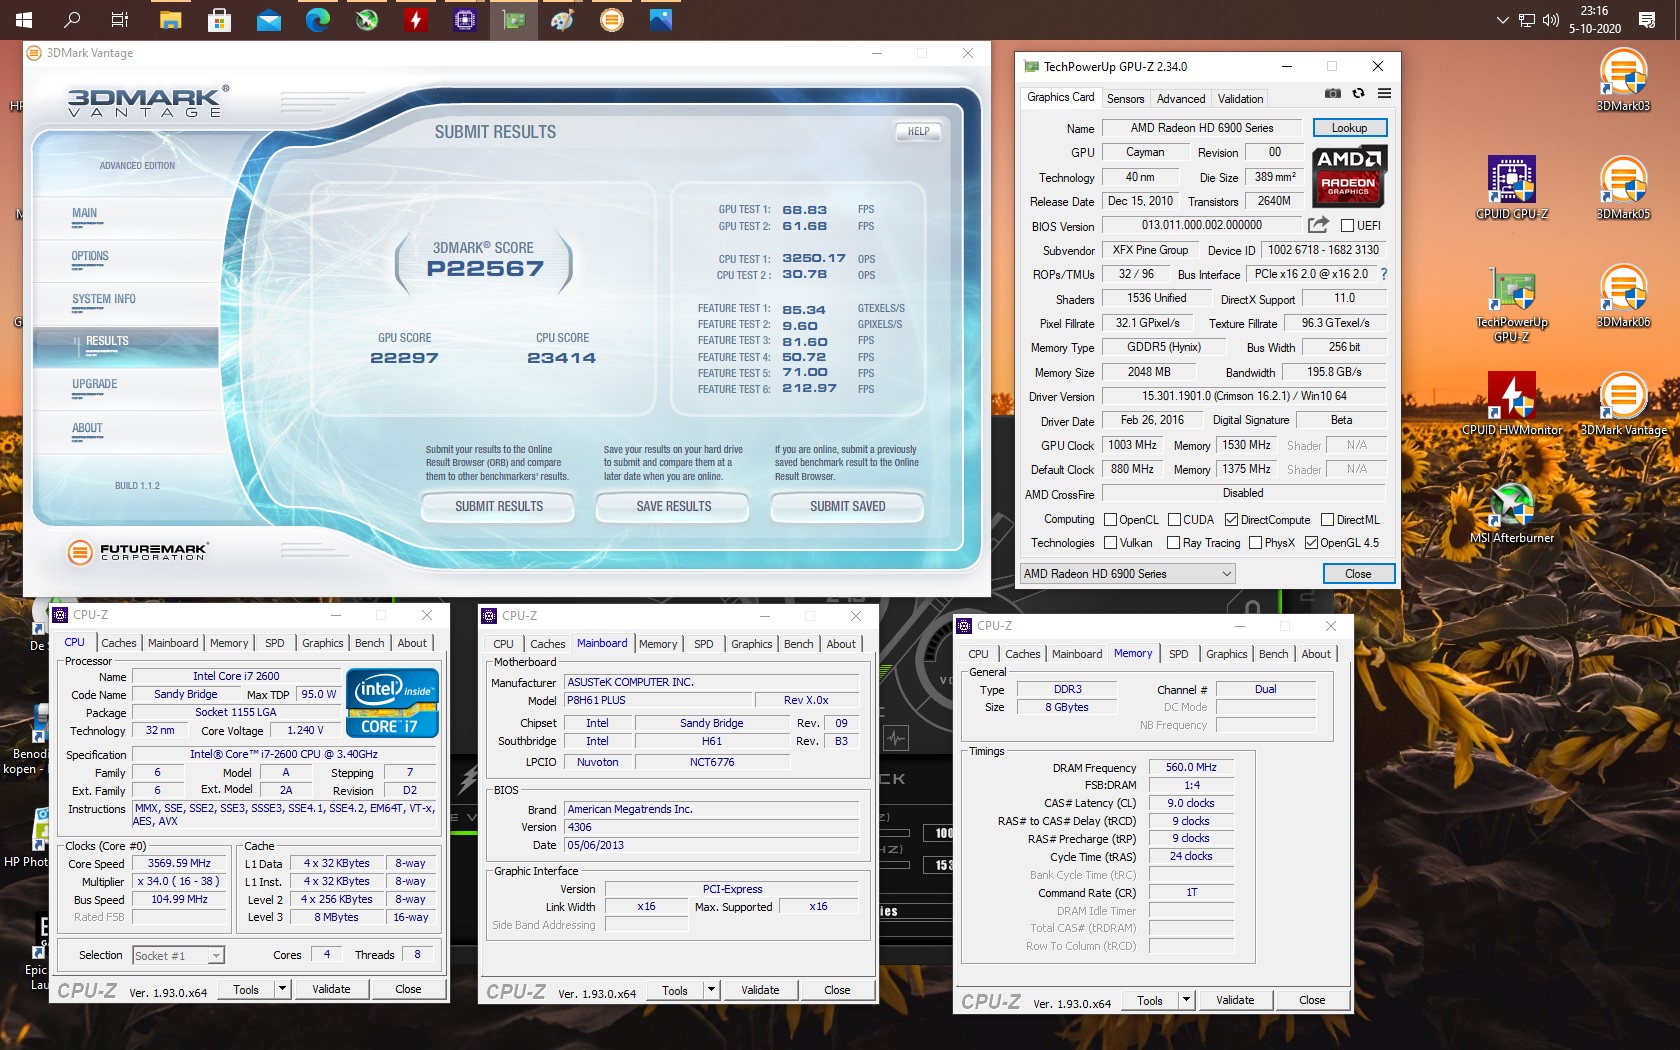1680x1050 pixels.
Task: Open the Photos taskbar icon
Action: [661, 19]
